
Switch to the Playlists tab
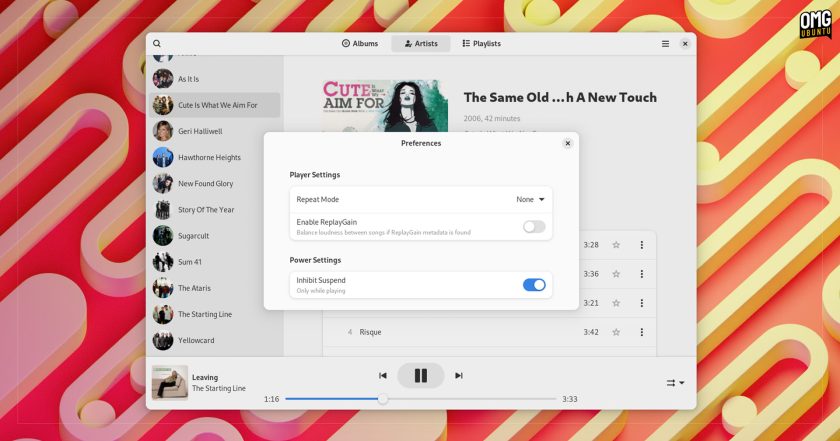click(x=481, y=43)
